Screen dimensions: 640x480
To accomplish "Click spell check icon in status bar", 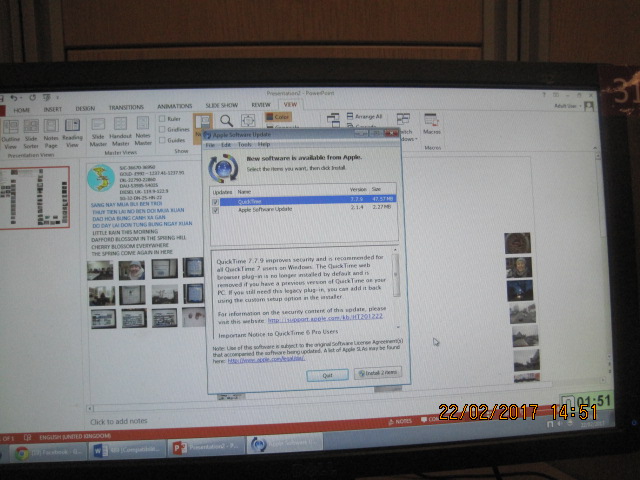I will point(27,438).
